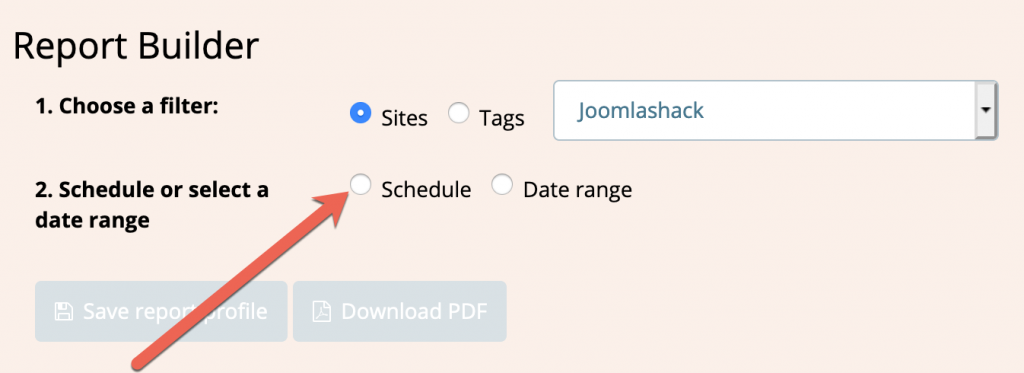Viewport: 1024px width, 373px height.
Task: Click the "Schedule" option label
Action: pos(426,189)
